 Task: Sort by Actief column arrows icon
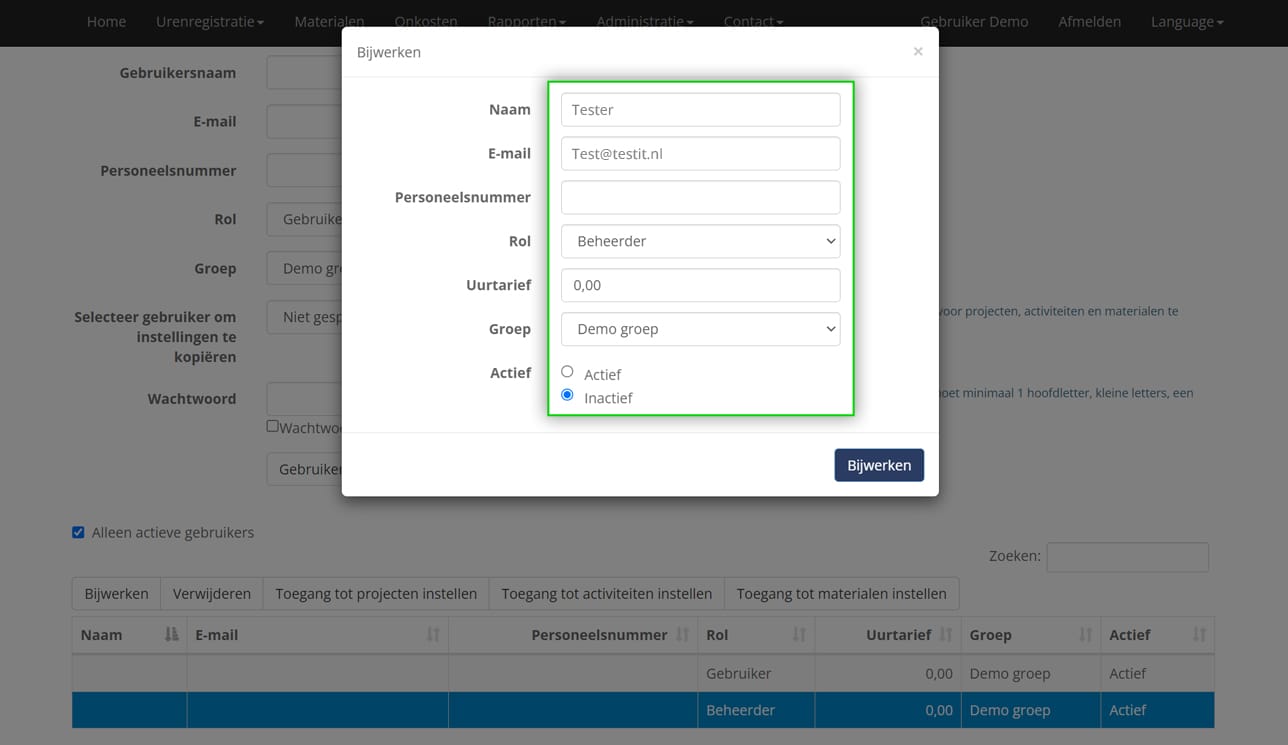coord(1199,635)
